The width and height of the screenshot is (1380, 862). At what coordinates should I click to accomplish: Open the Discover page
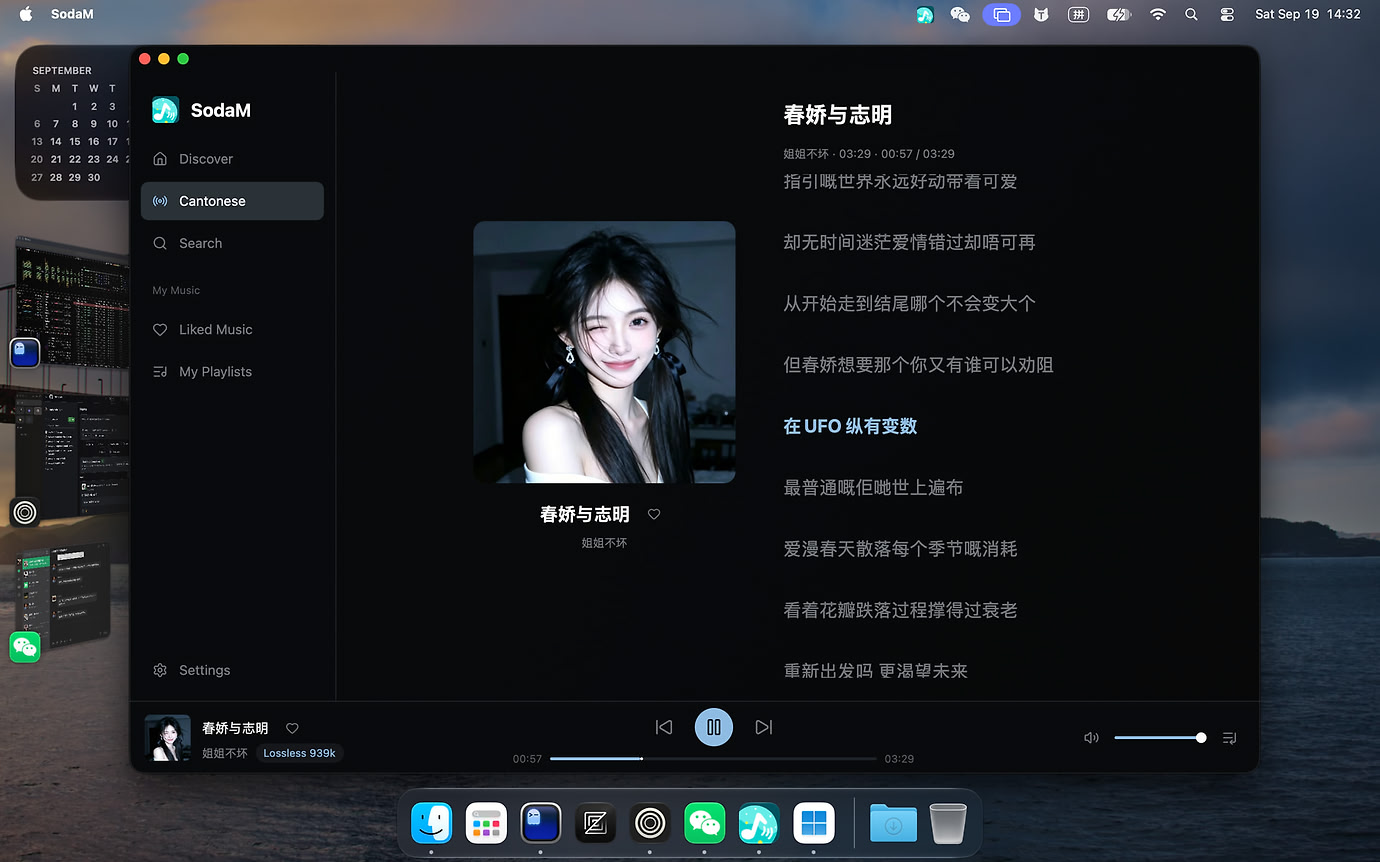click(x=232, y=159)
